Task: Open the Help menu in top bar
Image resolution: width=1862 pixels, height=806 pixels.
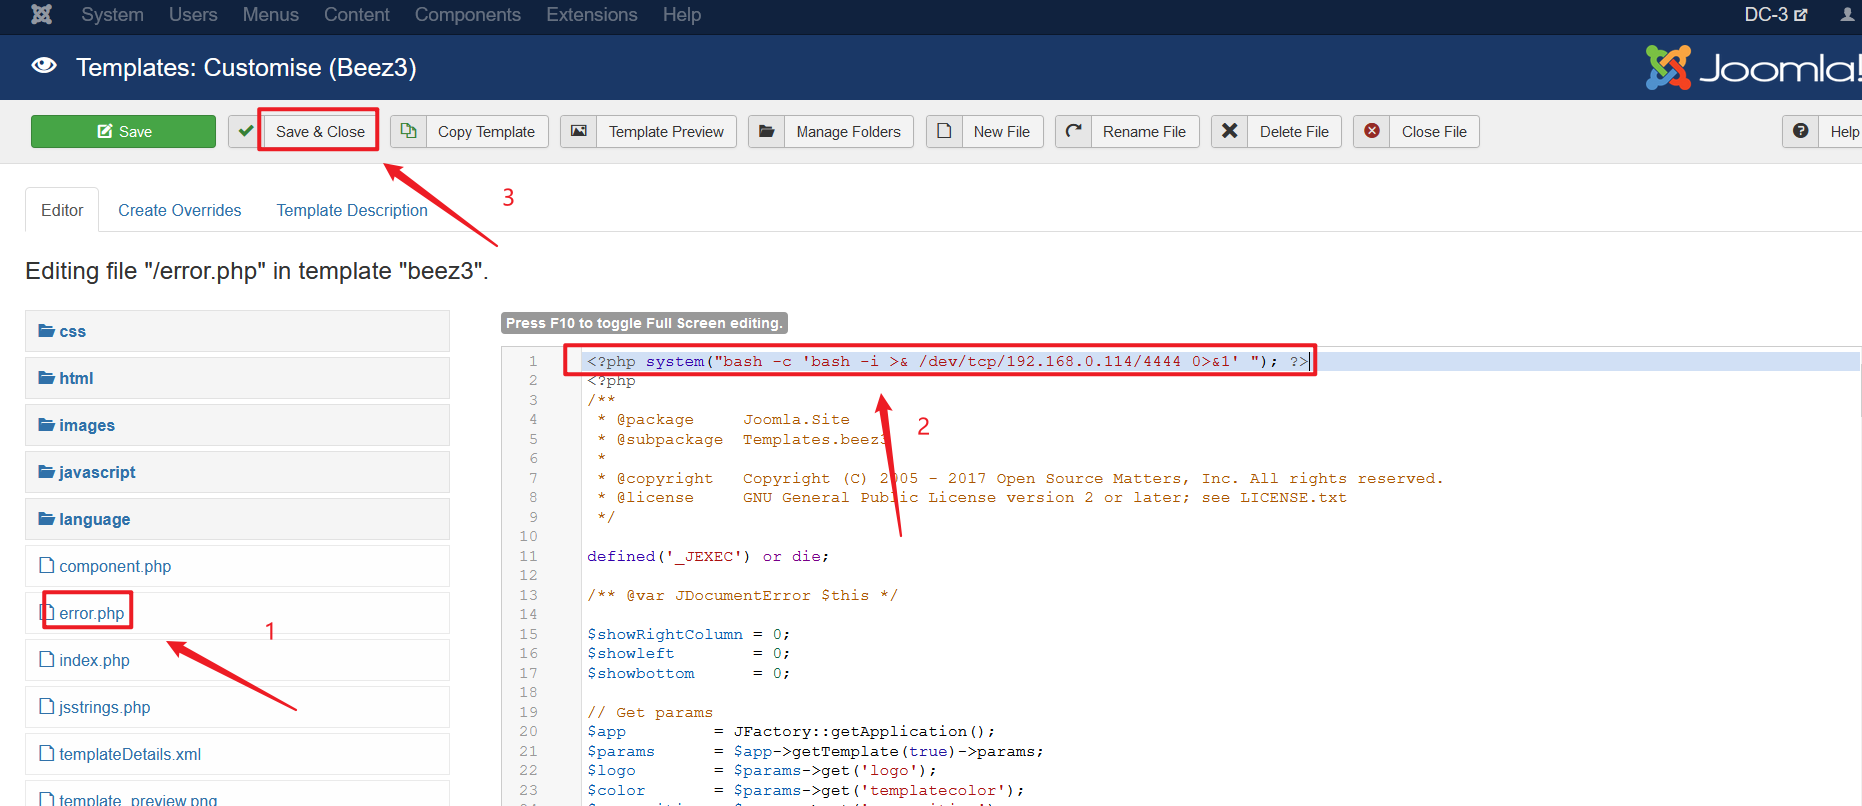Action: 681,15
